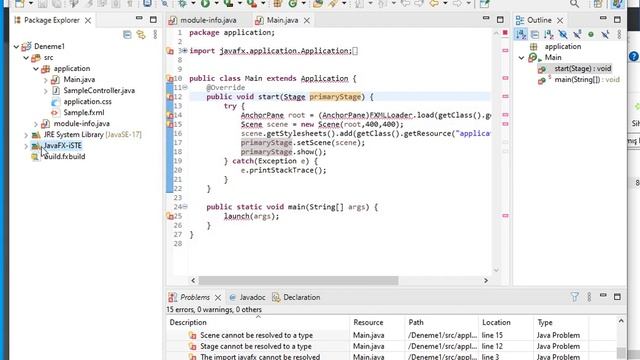Click the error marker on line 12

pyautogui.click(x=170, y=97)
